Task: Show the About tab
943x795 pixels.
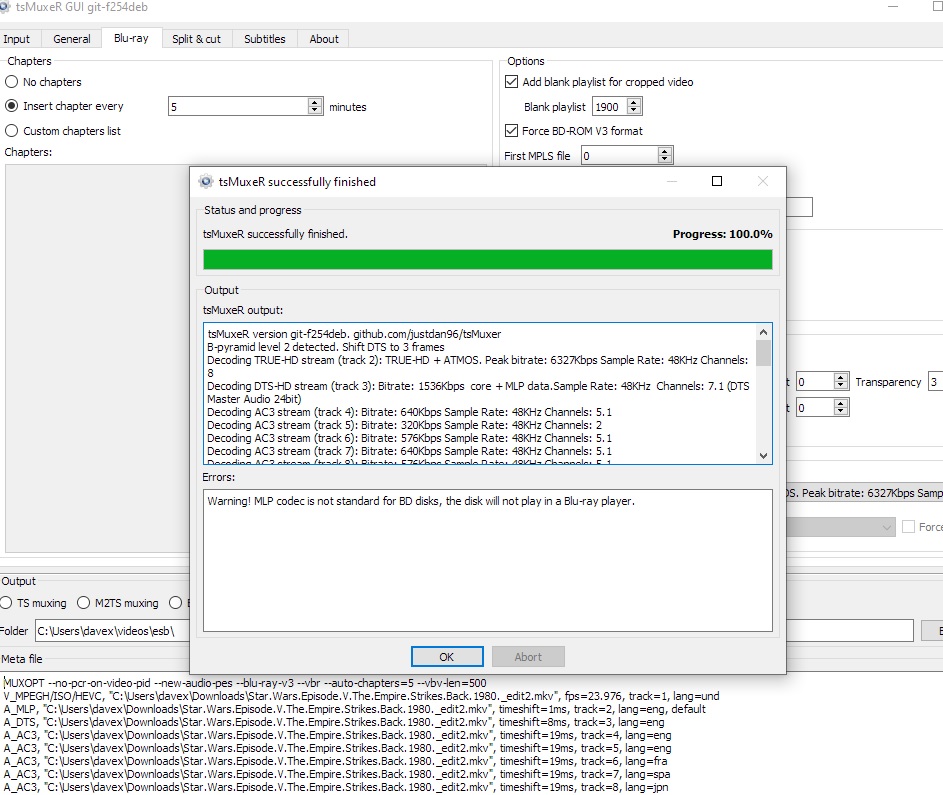Action: (x=324, y=38)
